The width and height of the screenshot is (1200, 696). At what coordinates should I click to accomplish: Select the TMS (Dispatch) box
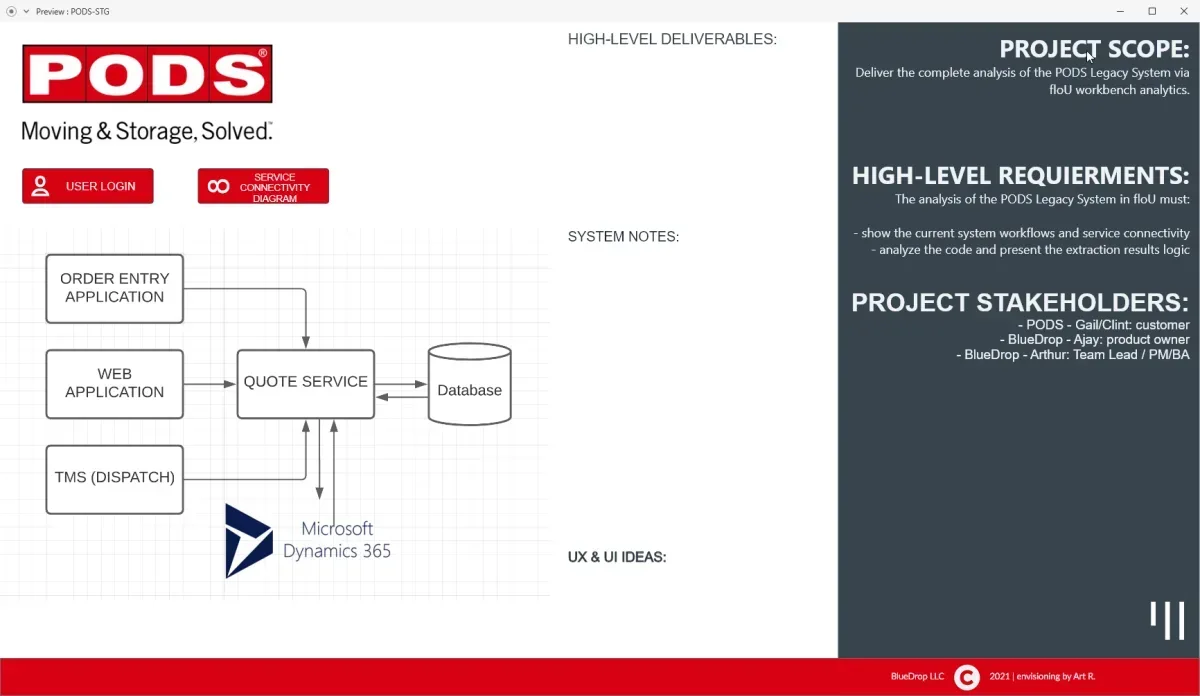coord(115,479)
